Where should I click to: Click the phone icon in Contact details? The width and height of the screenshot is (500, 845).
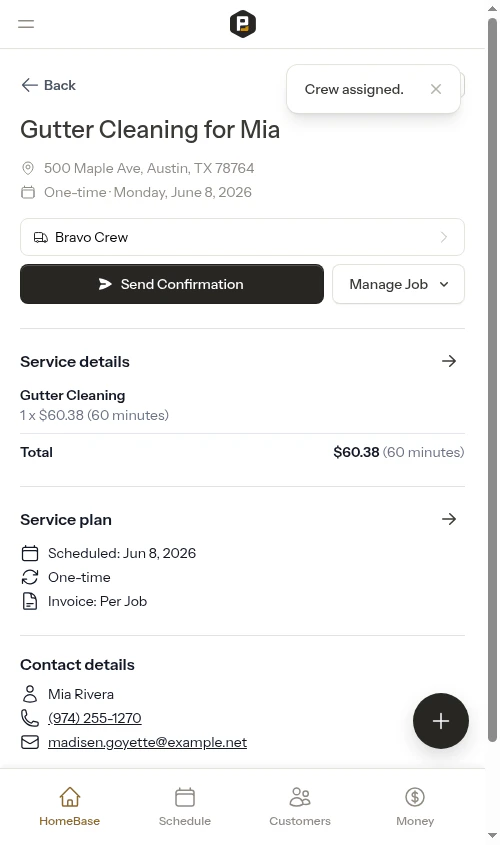(30, 718)
